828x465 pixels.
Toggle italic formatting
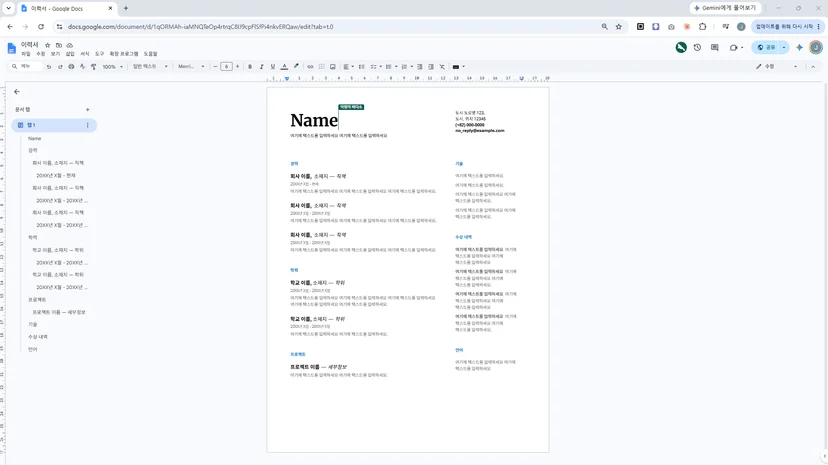[x=261, y=67]
